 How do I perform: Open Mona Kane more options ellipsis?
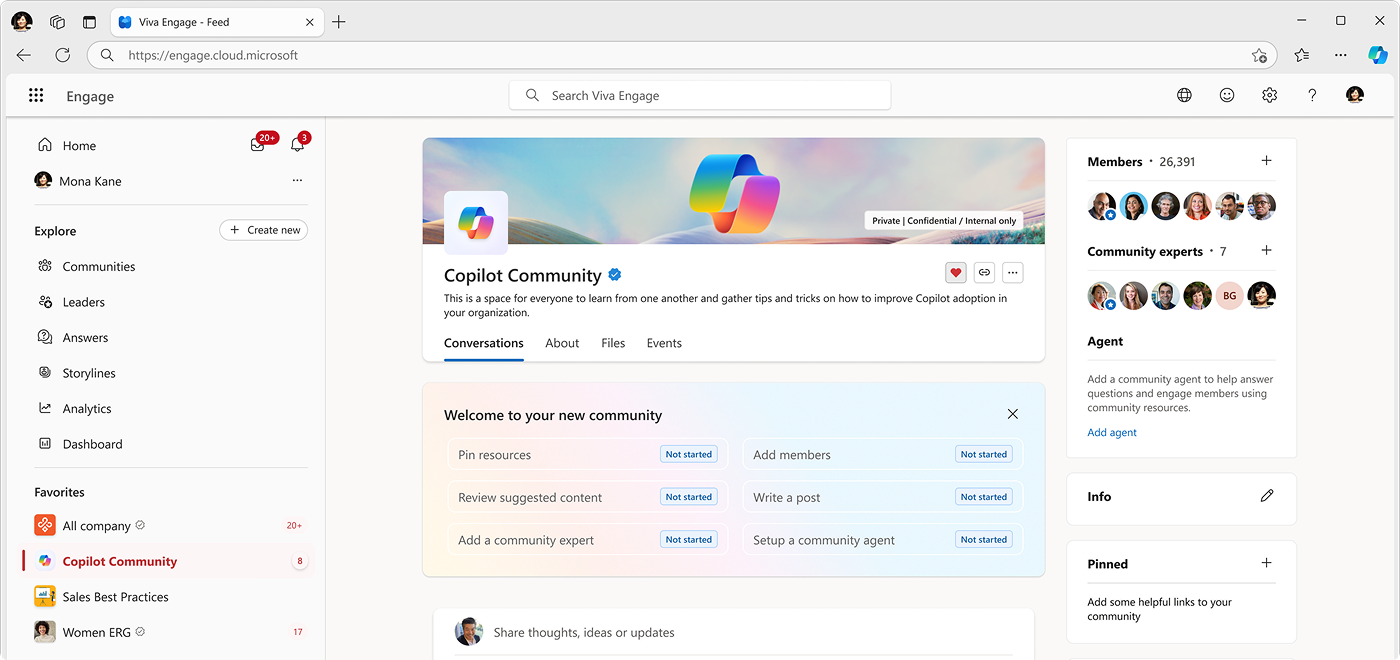point(297,181)
